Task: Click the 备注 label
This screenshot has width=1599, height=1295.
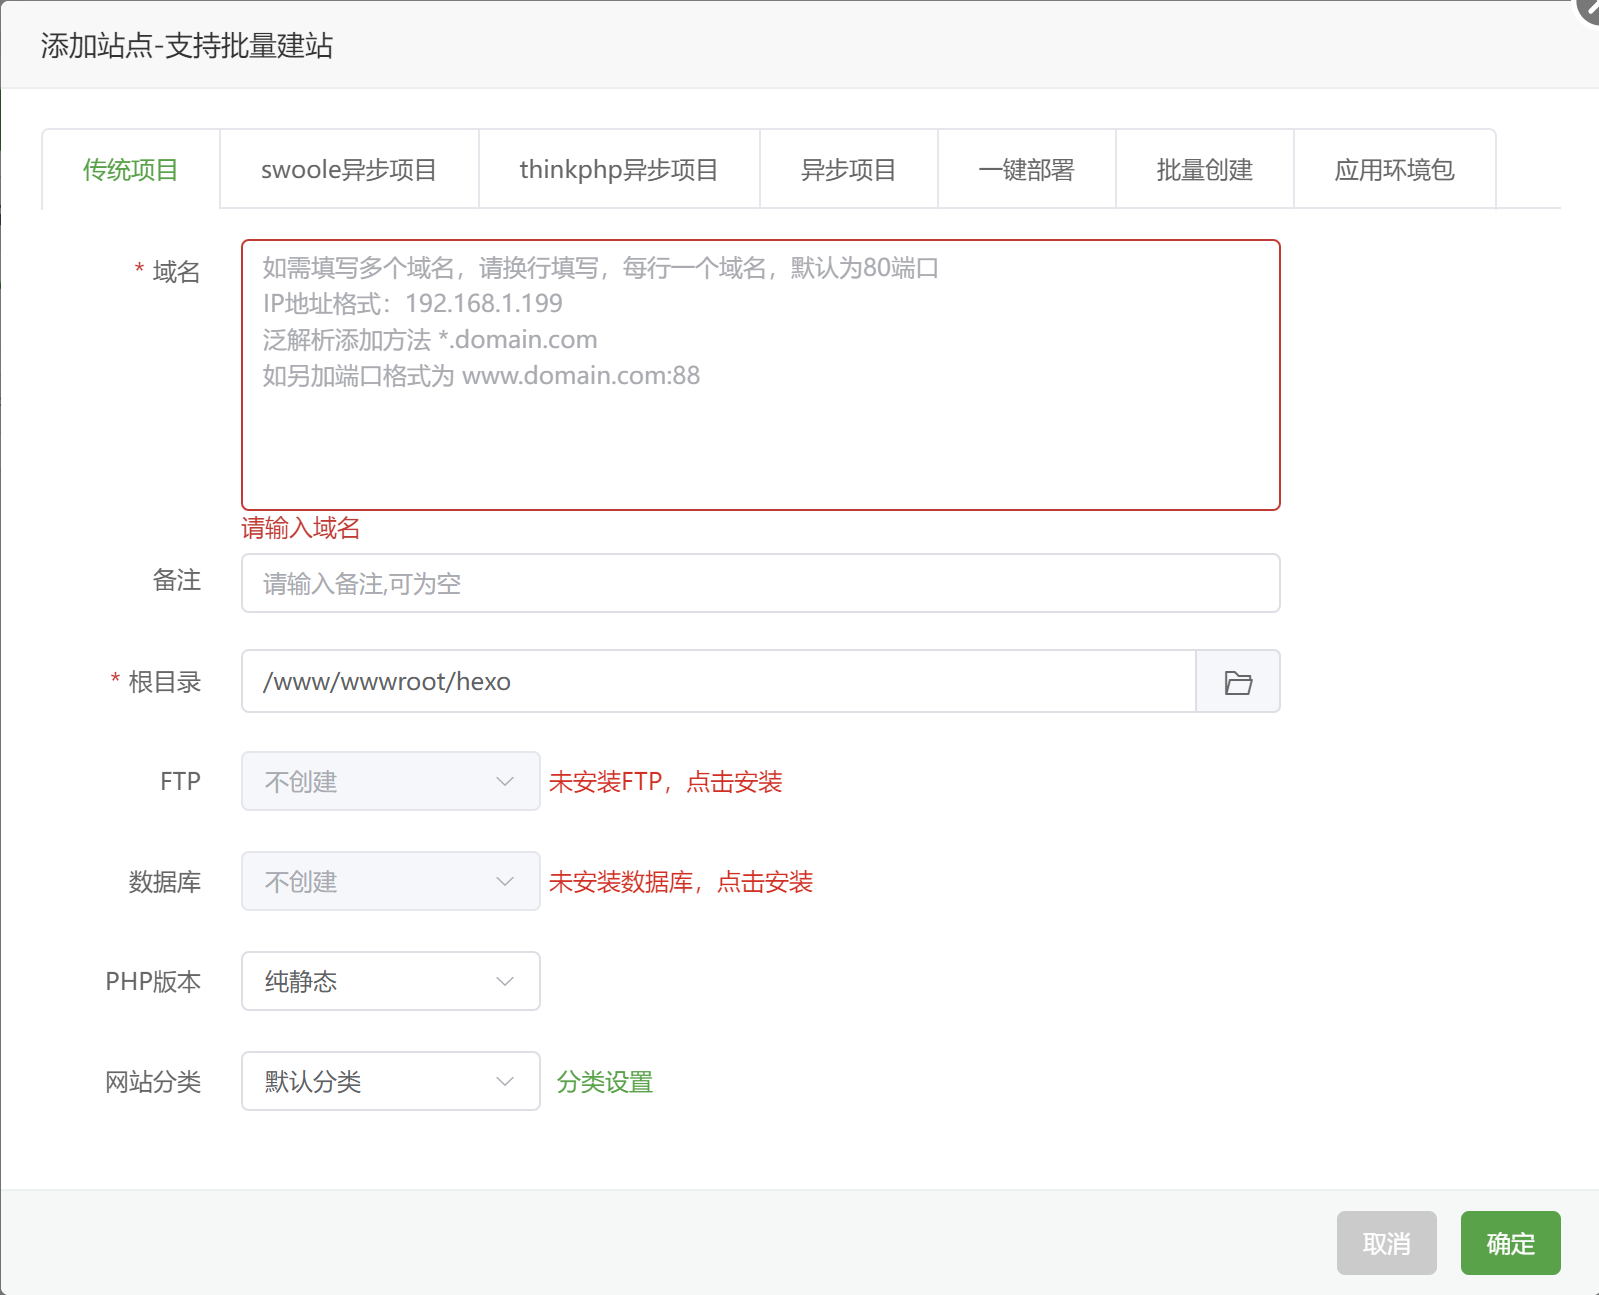Action: tap(177, 580)
